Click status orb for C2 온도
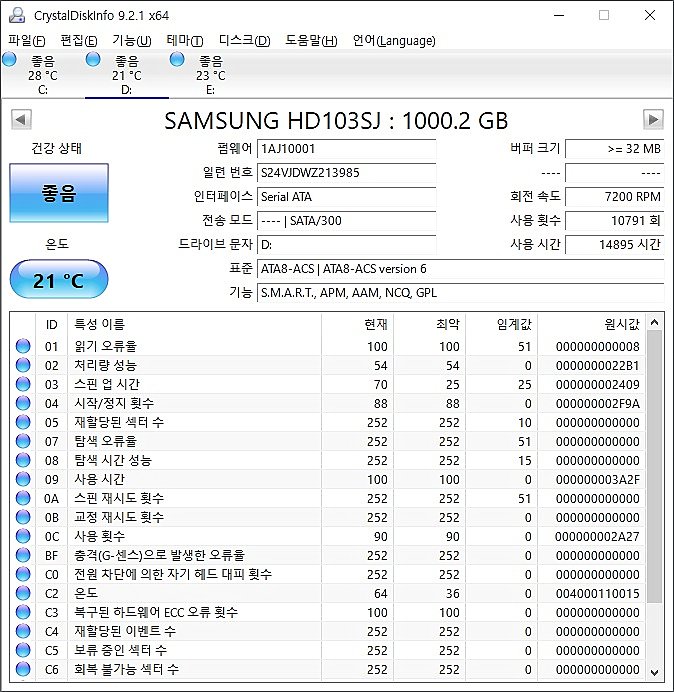Viewport: 674px width, 692px height. point(23,593)
